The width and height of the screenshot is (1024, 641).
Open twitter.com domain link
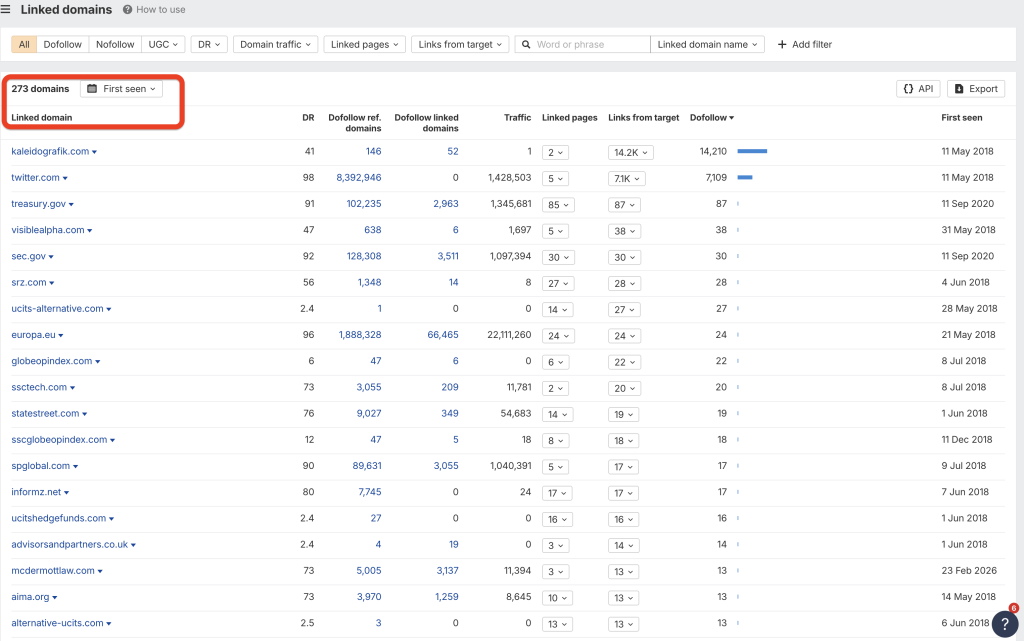tap(35, 178)
